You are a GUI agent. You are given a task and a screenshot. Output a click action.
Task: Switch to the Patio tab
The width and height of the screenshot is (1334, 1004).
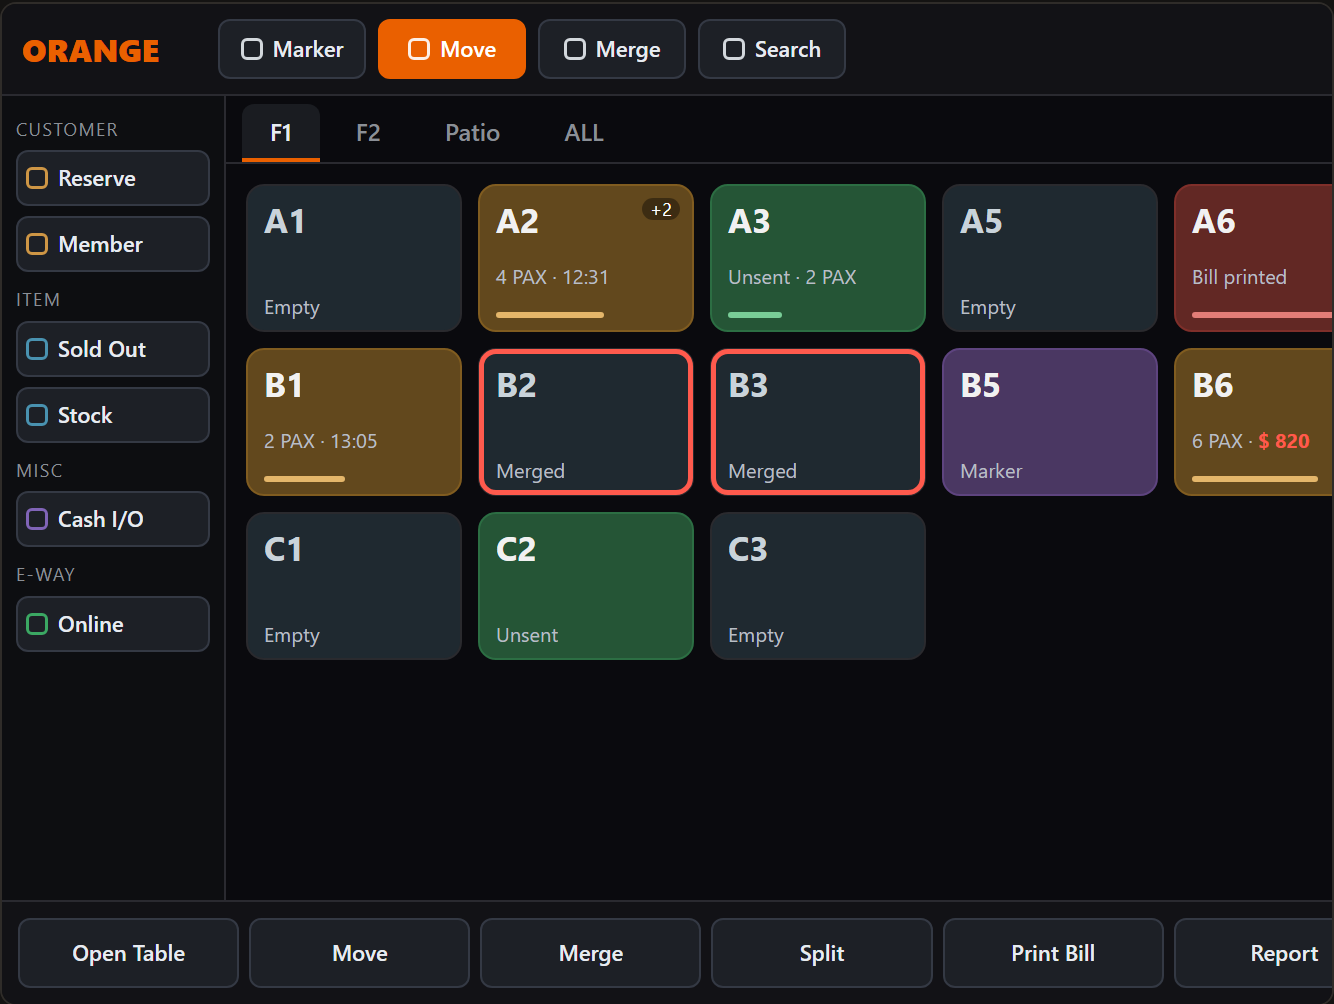(472, 133)
